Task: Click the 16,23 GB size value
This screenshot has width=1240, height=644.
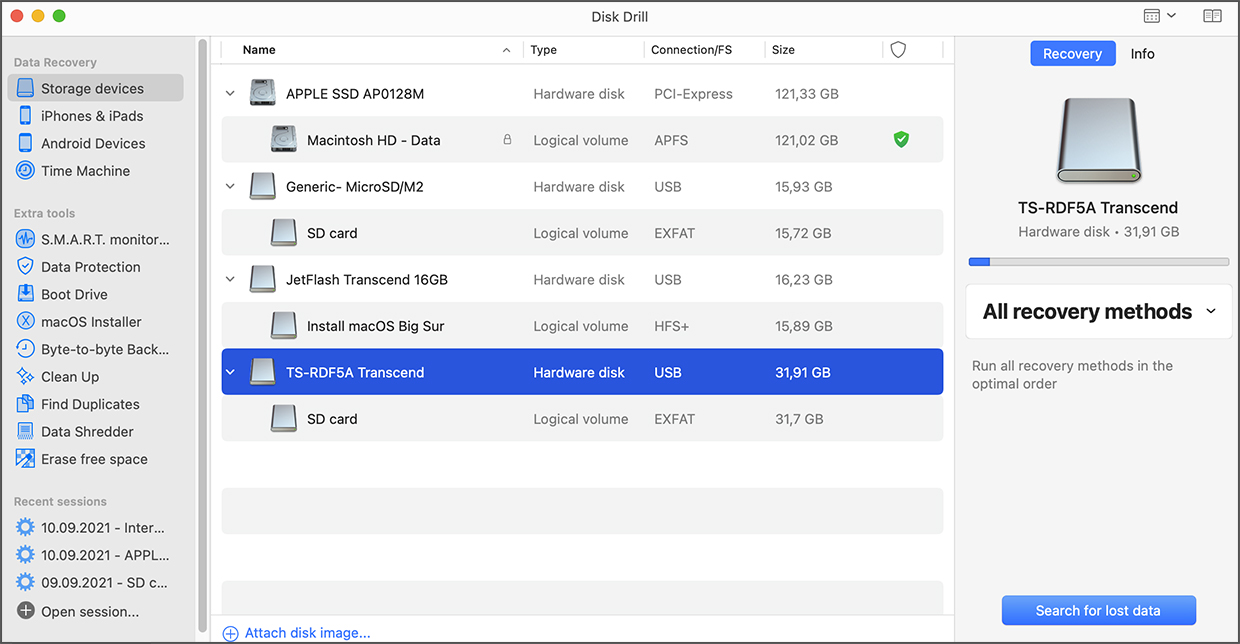Action: pos(803,280)
